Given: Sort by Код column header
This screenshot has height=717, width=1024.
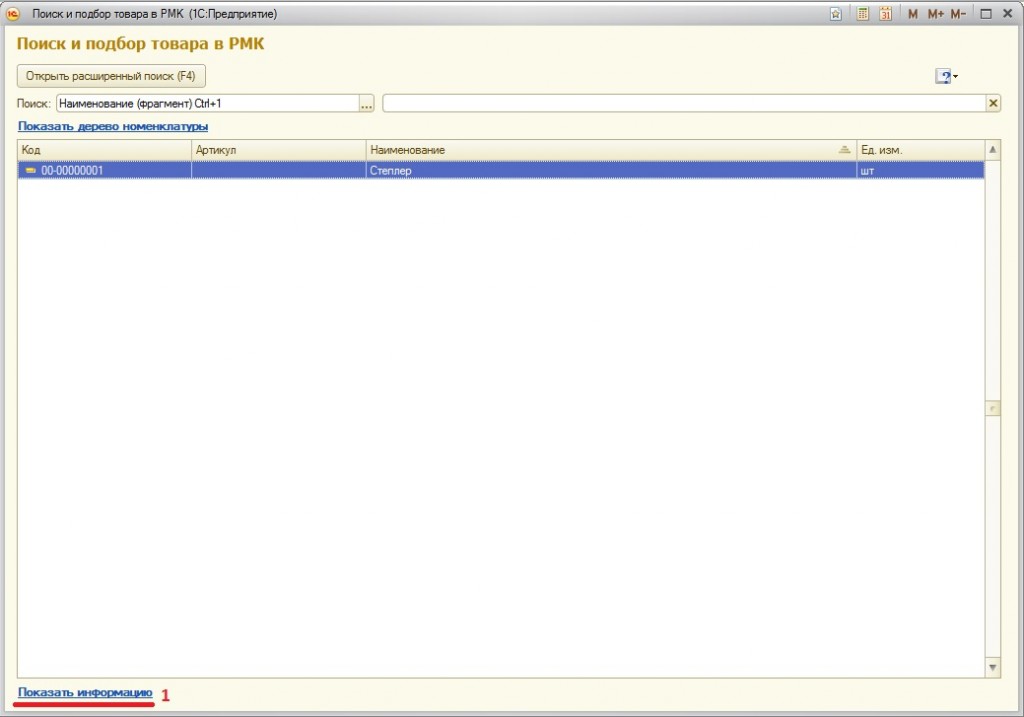Looking at the screenshot, I should (104, 150).
